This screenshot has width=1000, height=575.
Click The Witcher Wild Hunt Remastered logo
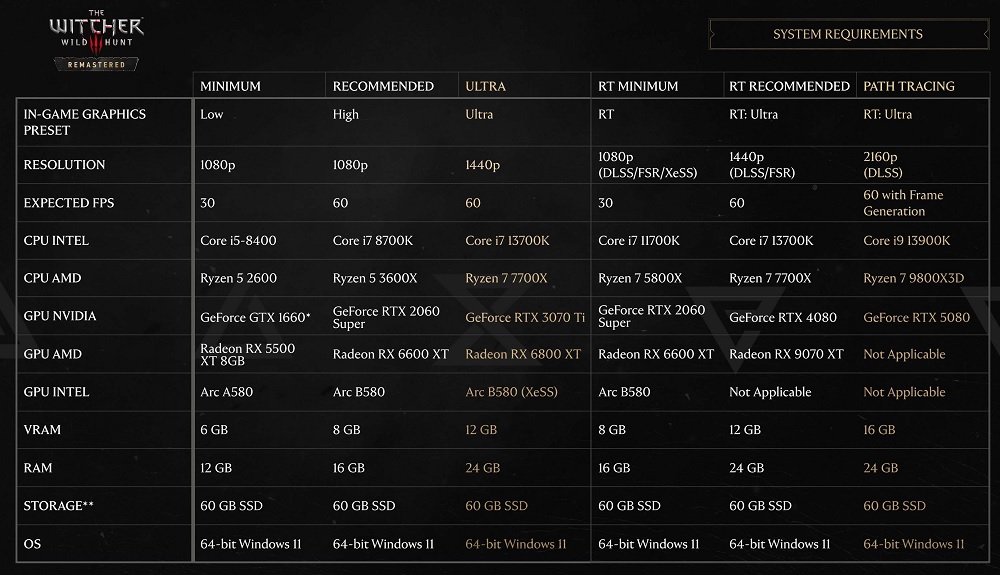(96, 40)
